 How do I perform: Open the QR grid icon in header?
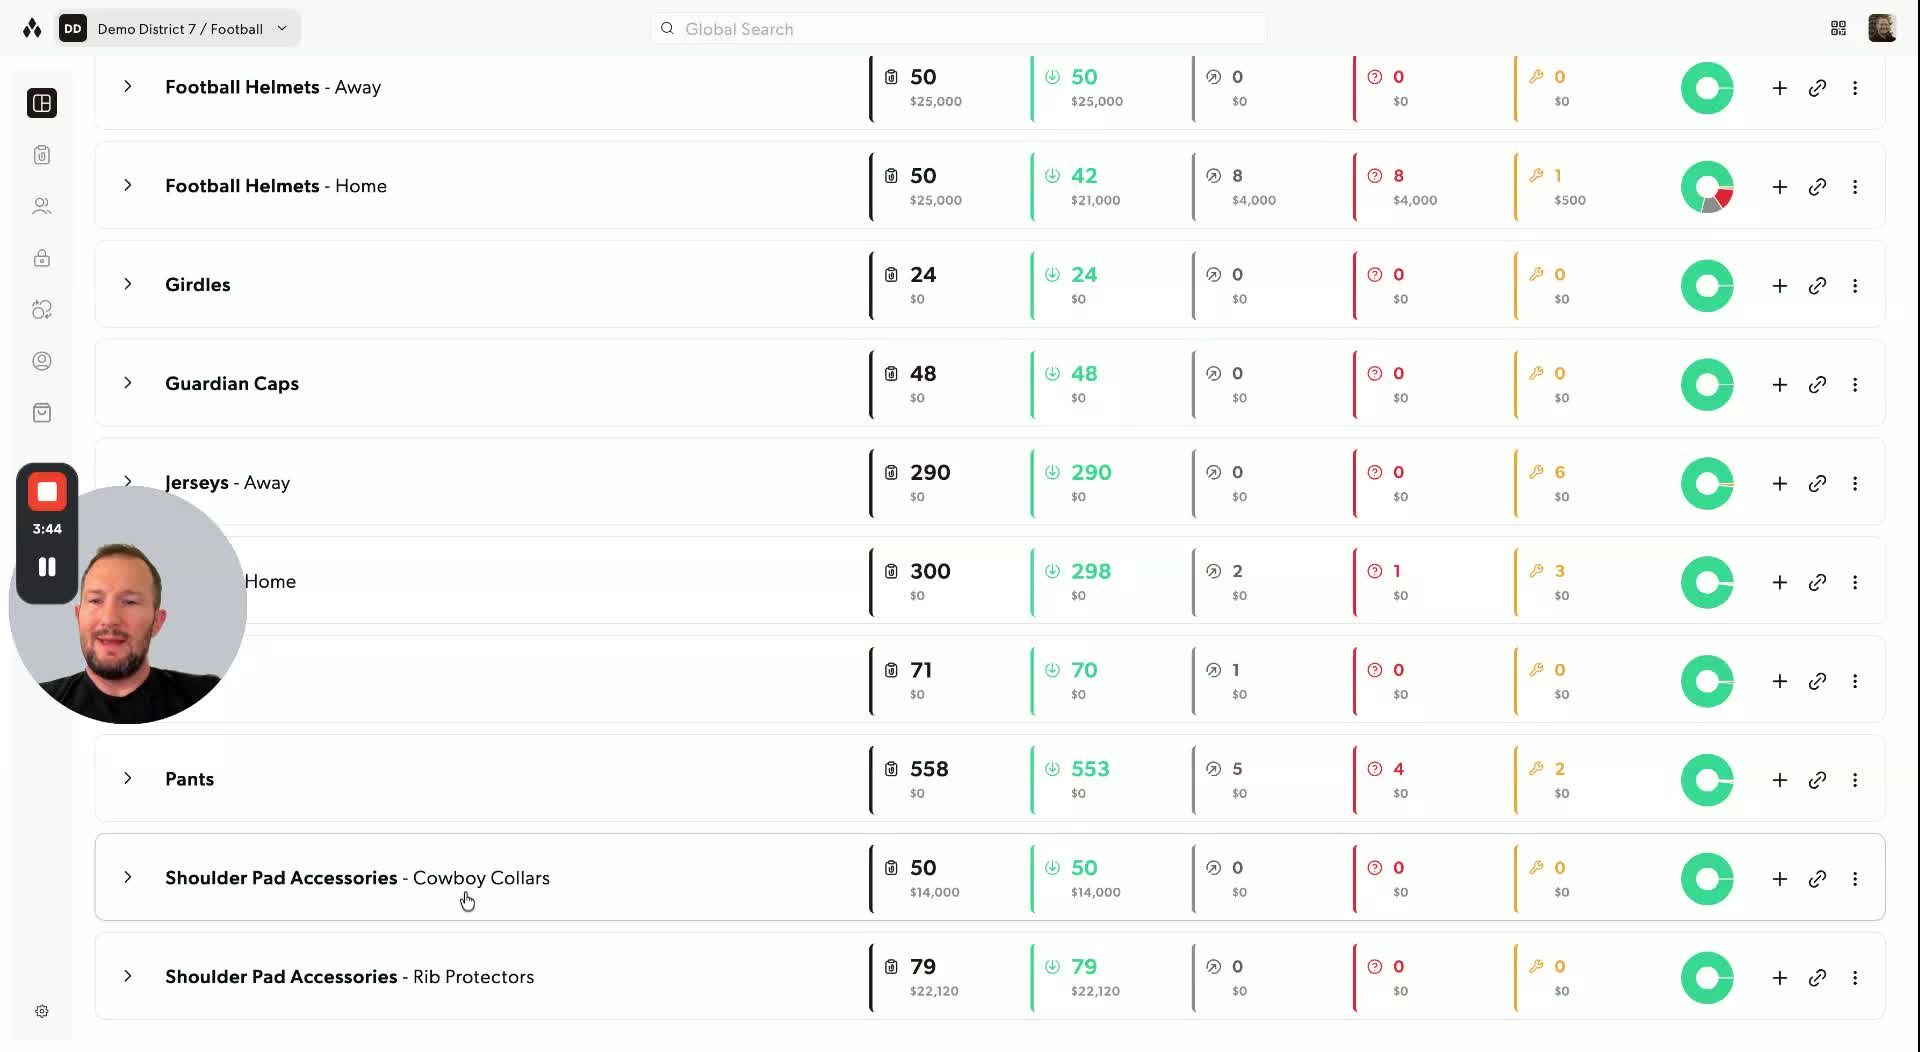pyautogui.click(x=1838, y=28)
